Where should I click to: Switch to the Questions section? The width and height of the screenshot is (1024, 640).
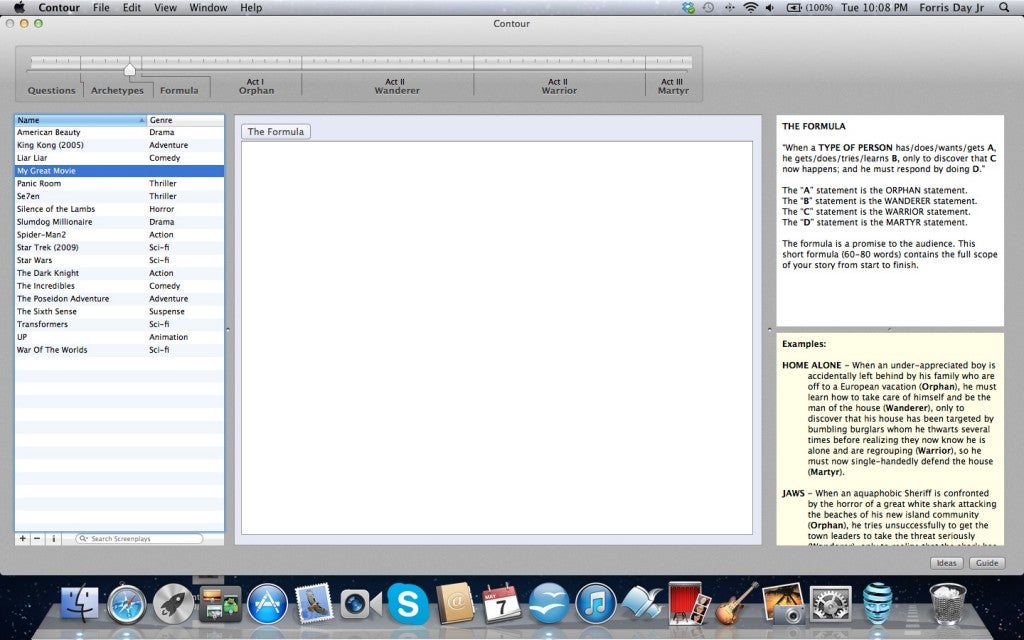click(x=52, y=90)
